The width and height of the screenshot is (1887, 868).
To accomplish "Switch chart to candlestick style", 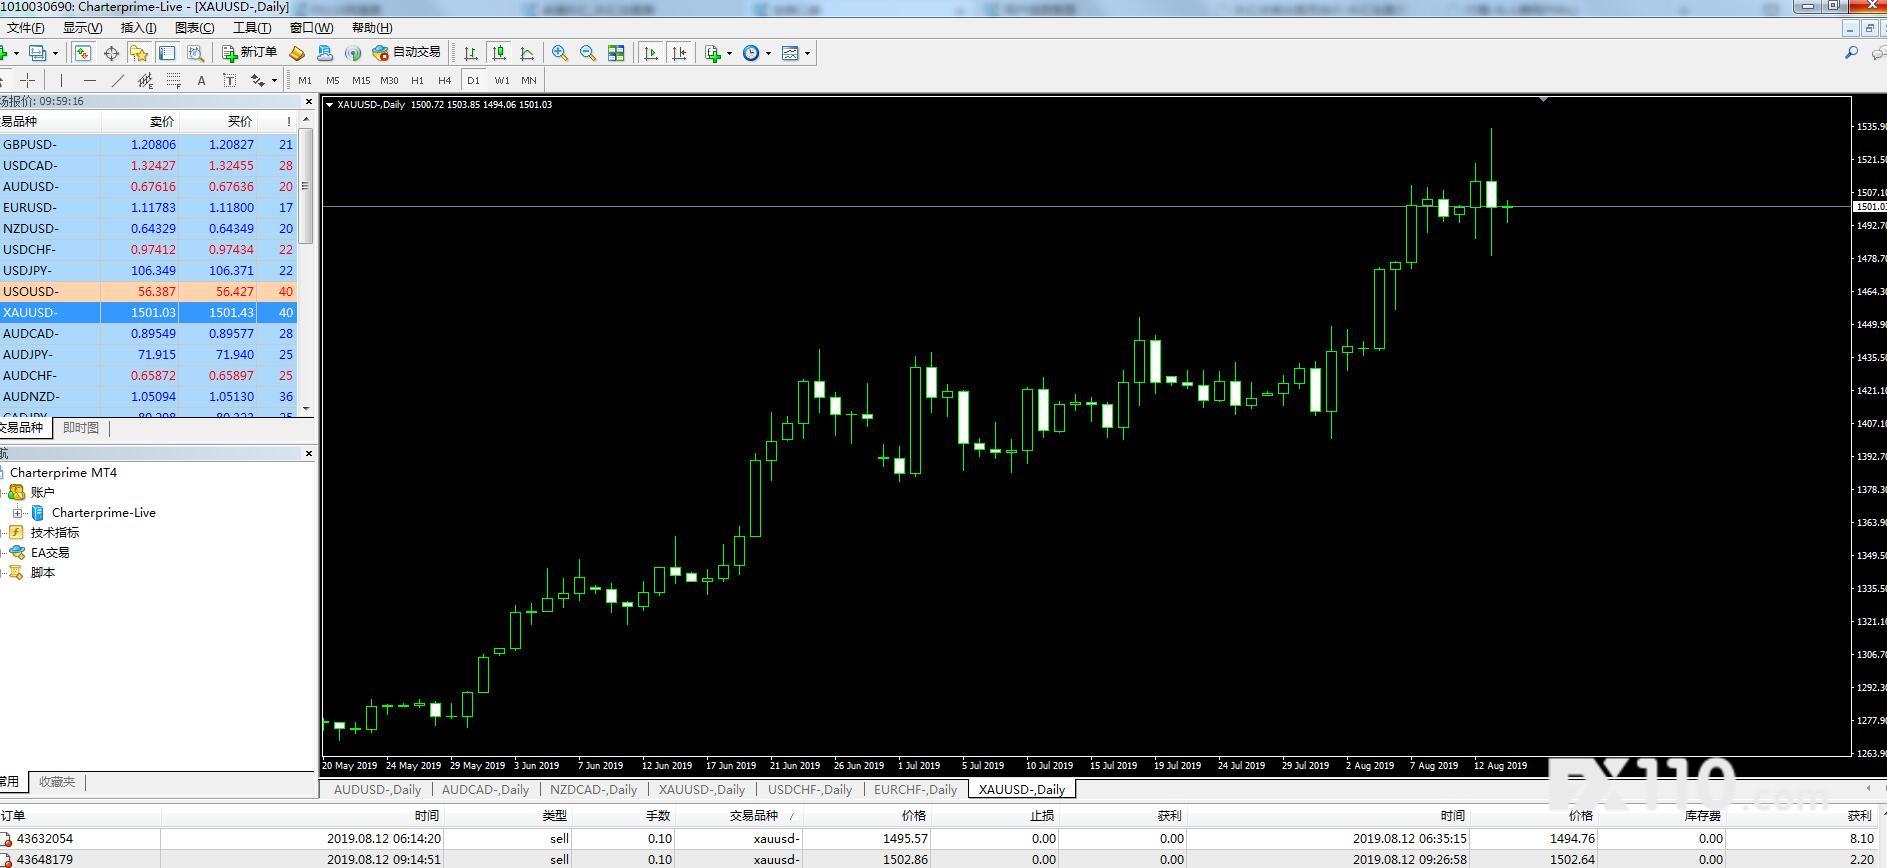I will tap(499, 53).
